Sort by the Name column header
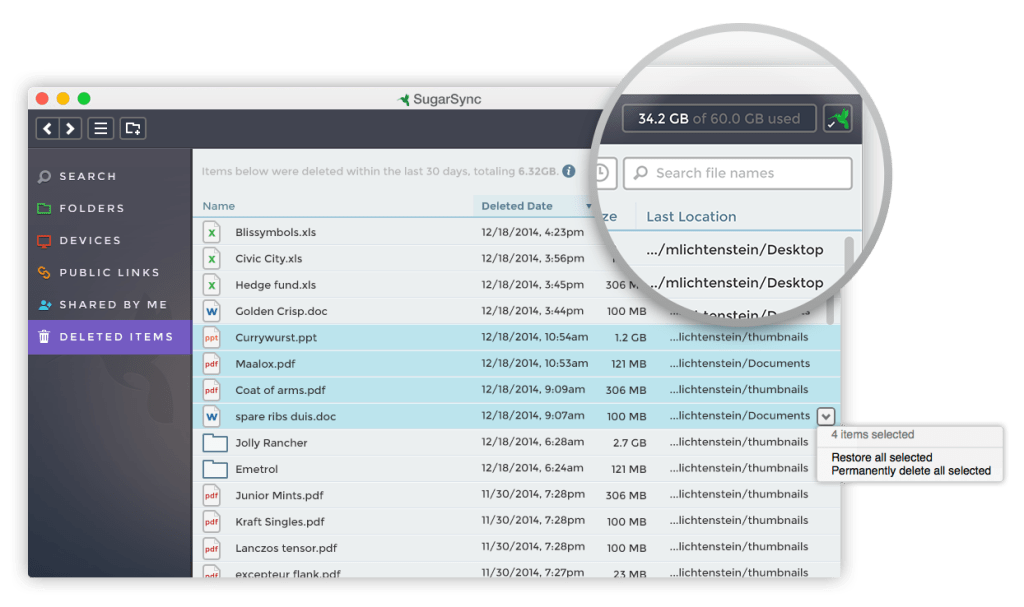The width and height of the screenshot is (1024, 607). point(219,206)
